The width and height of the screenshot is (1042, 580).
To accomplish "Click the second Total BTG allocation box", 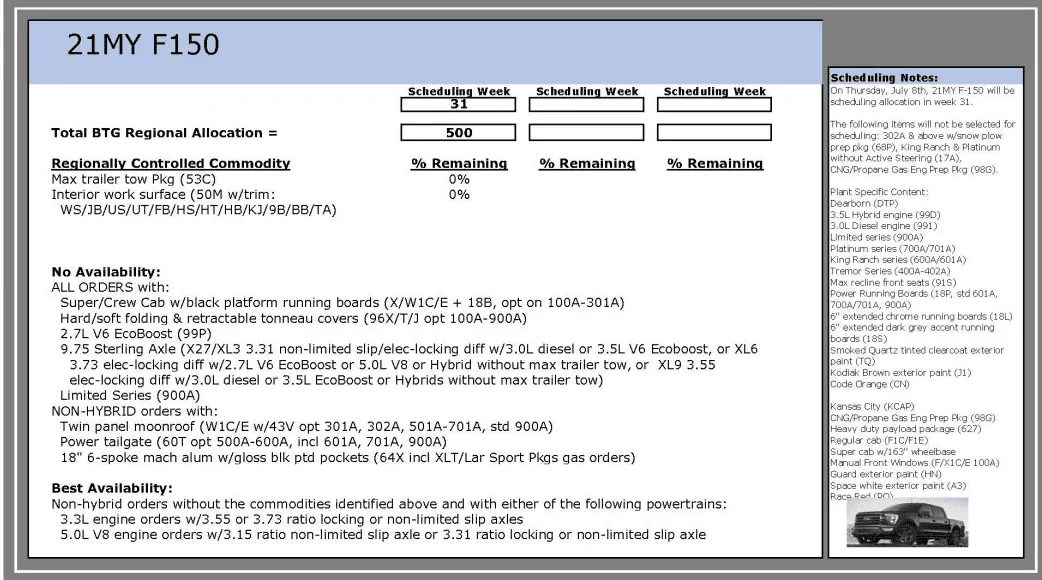I will click(x=586, y=132).
